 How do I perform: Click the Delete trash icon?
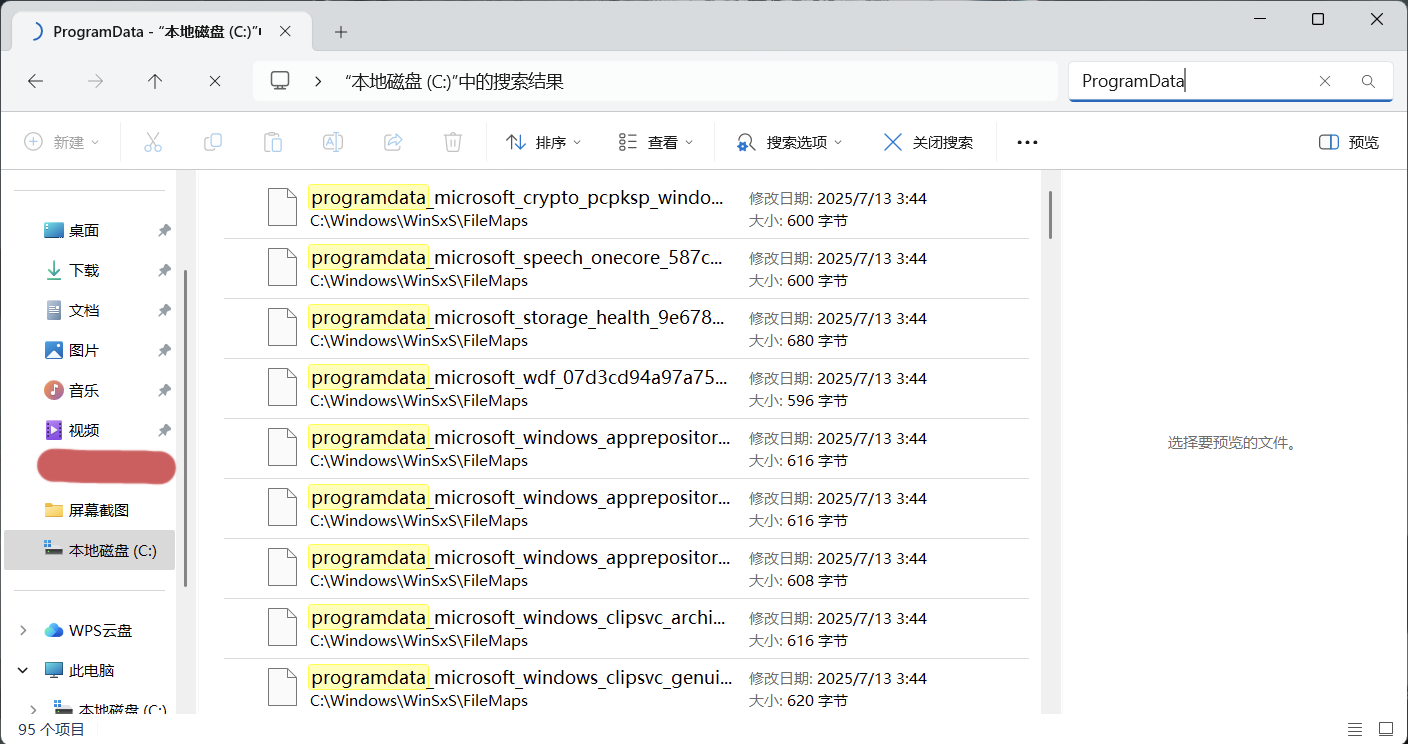click(453, 142)
